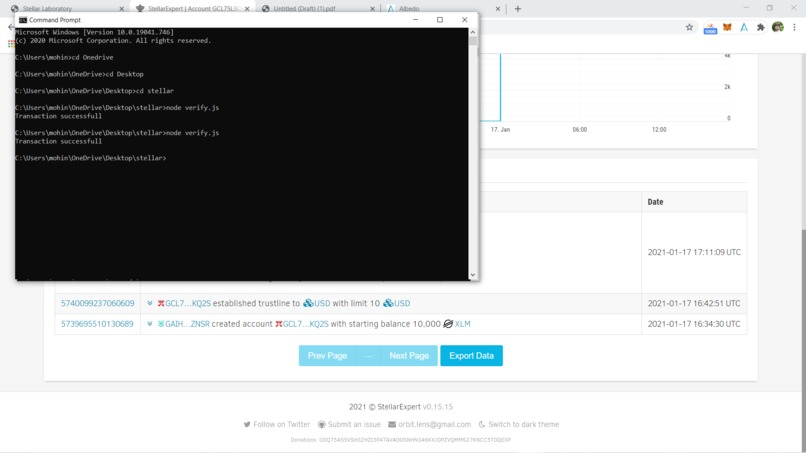Image resolution: width=806 pixels, height=453 pixels.
Task: Open the Follow on Twitter link
Action: pyautogui.click(x=282, y=424)
